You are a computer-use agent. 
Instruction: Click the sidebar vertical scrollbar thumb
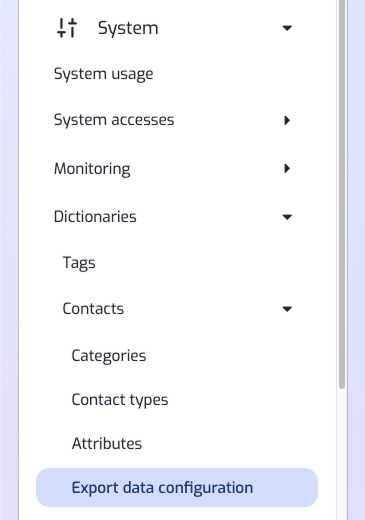(342, 193)
